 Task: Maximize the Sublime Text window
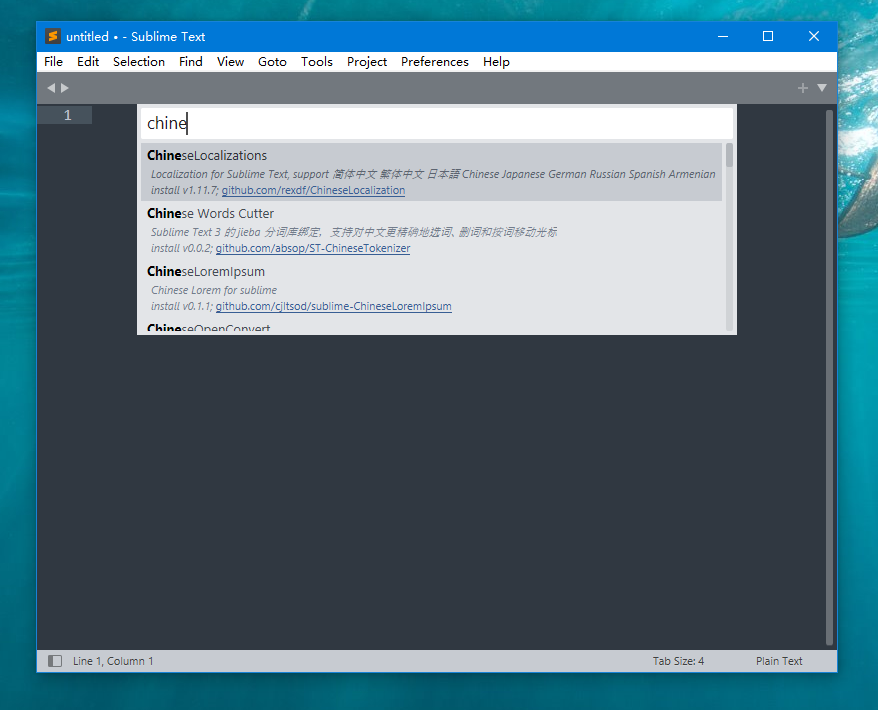tap(768, 36)
